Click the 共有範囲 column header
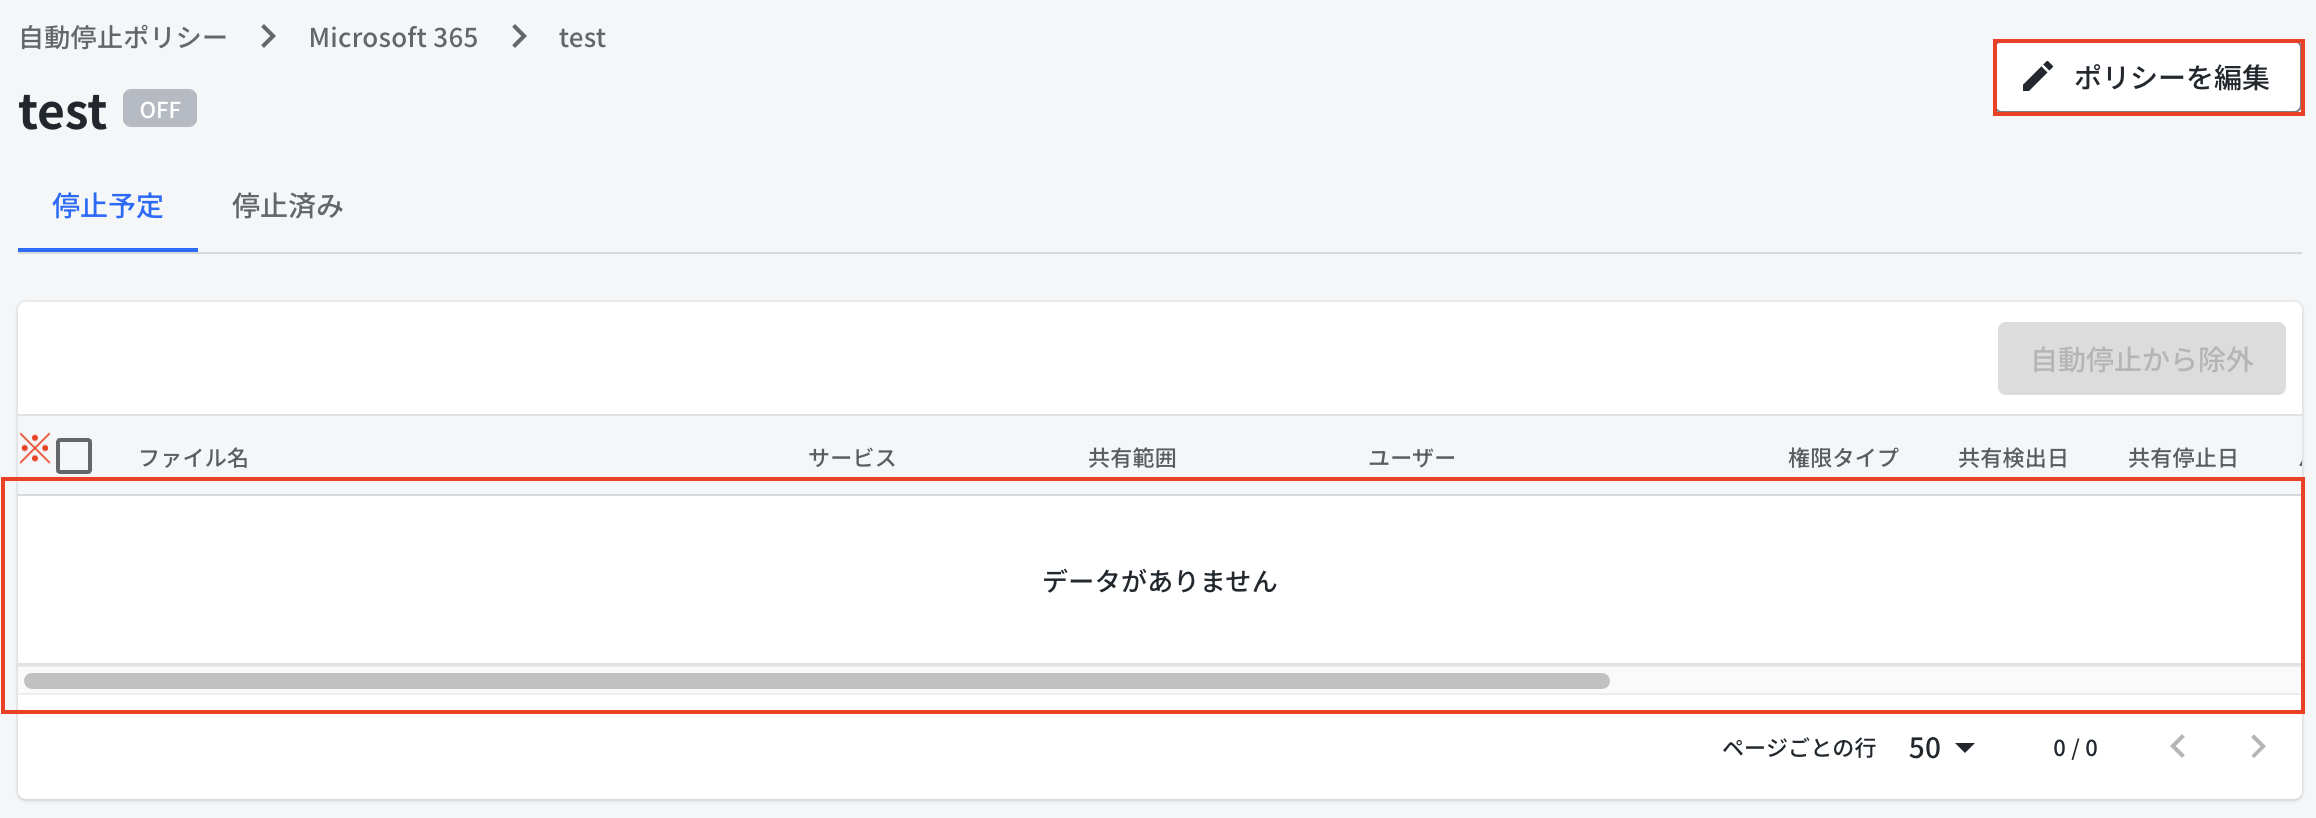This screenshot has width=2316, height=818. [1132, 458]
